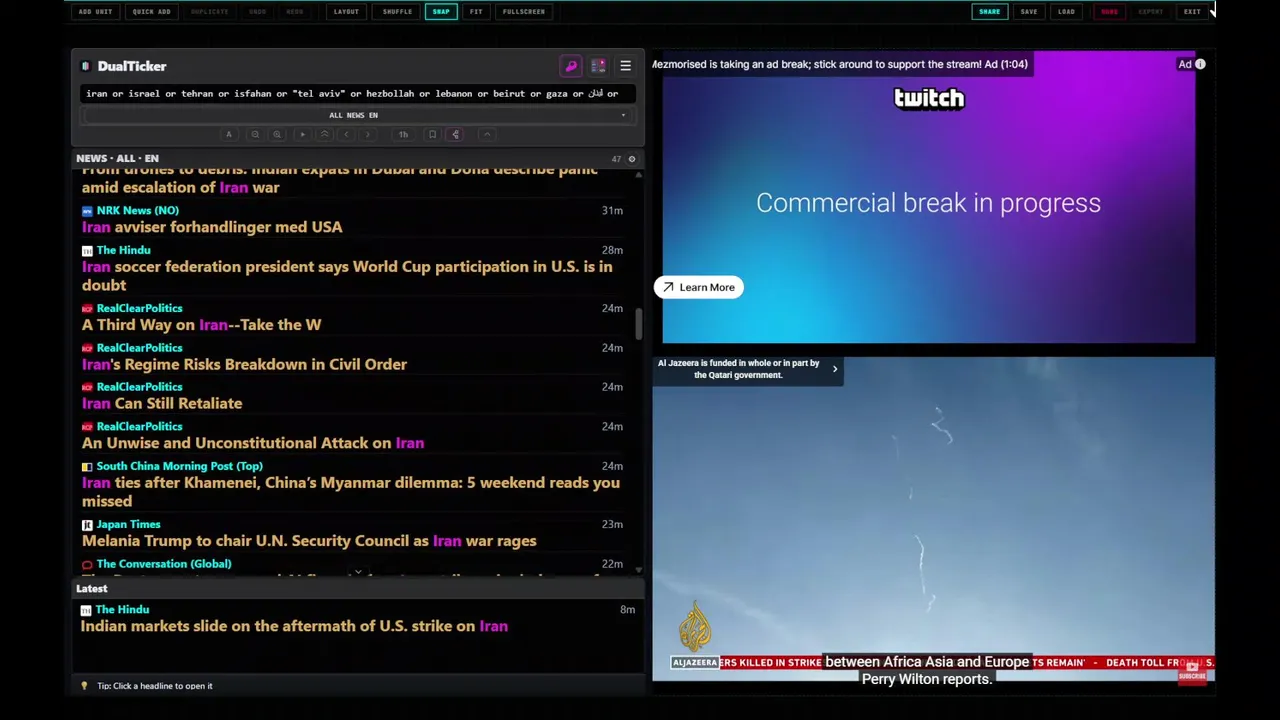Click the play auto-scroll icon

tap(302, 134)
